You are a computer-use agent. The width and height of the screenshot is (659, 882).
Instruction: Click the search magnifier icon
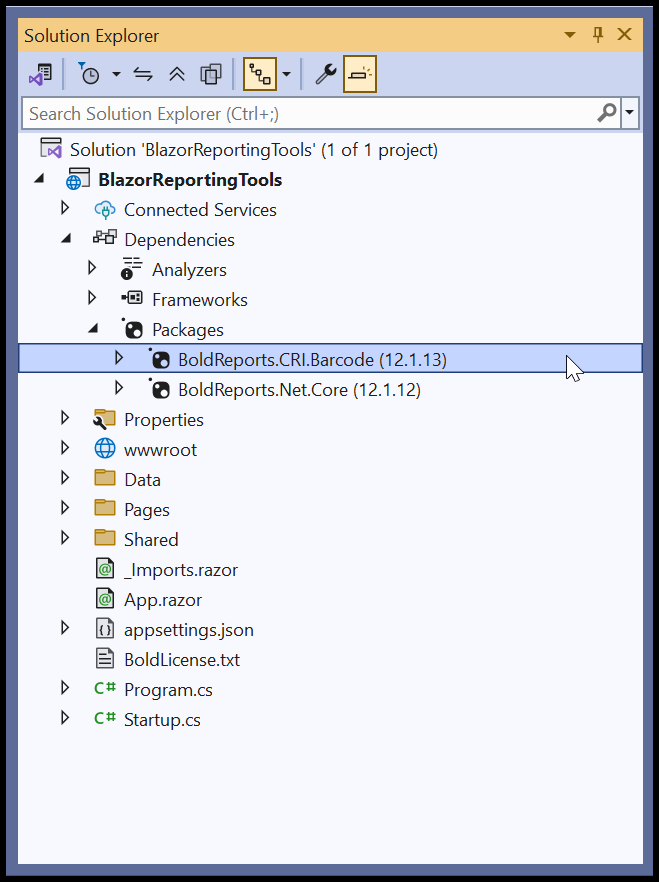[607, 113]
